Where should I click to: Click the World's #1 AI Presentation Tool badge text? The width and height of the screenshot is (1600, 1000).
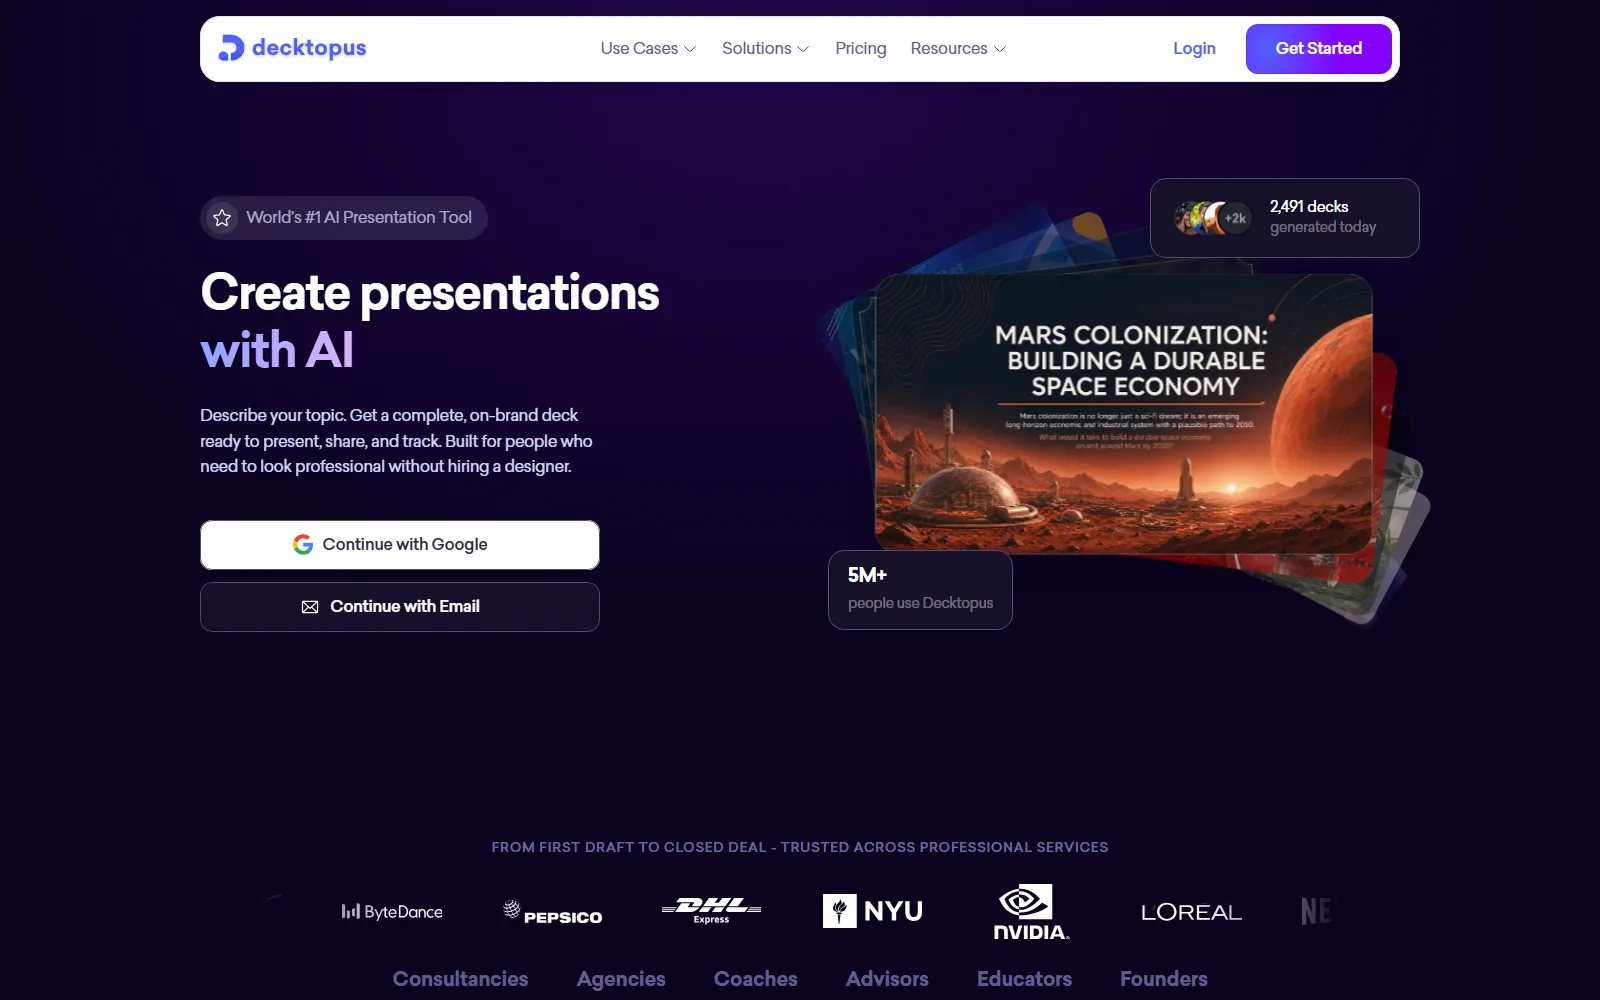tap(359, 218)
